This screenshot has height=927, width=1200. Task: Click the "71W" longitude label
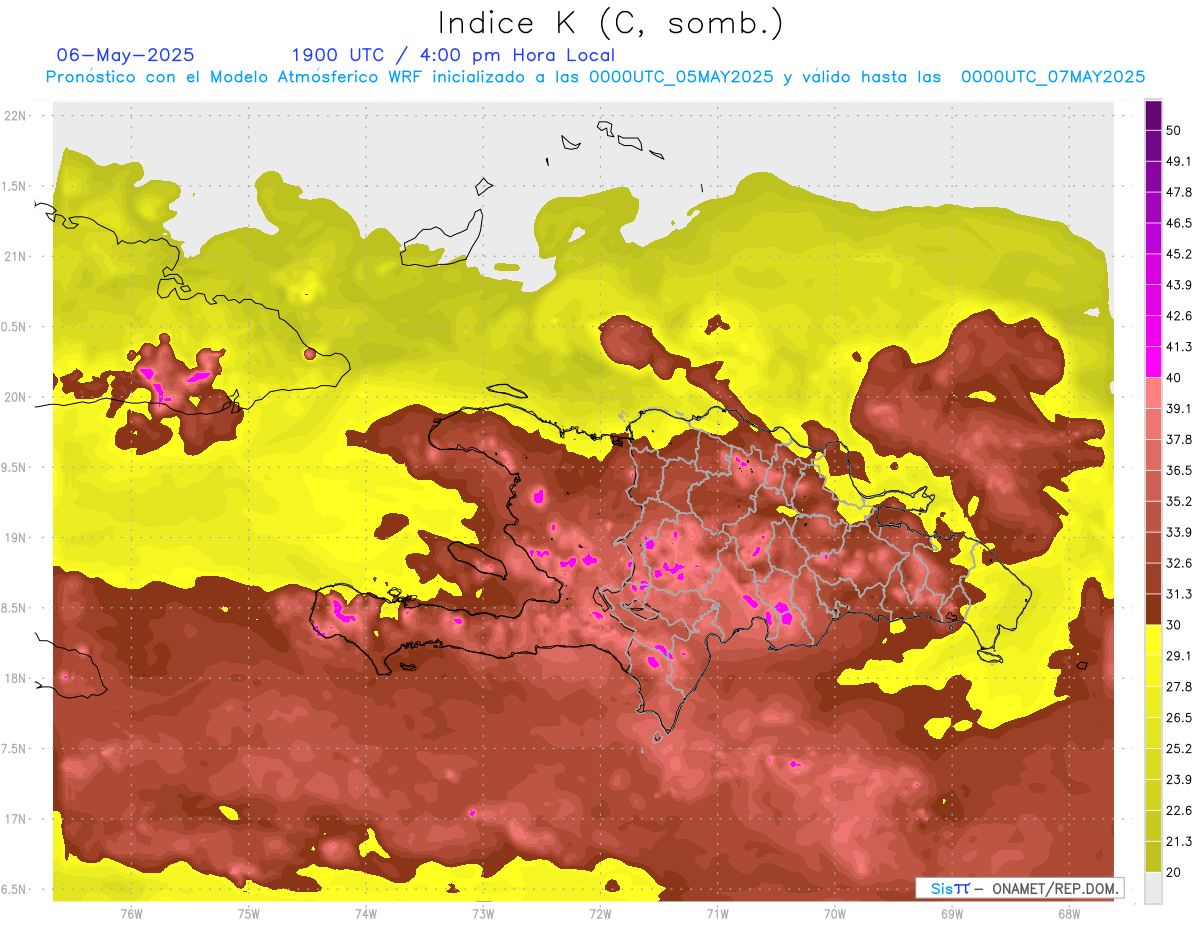717,914
